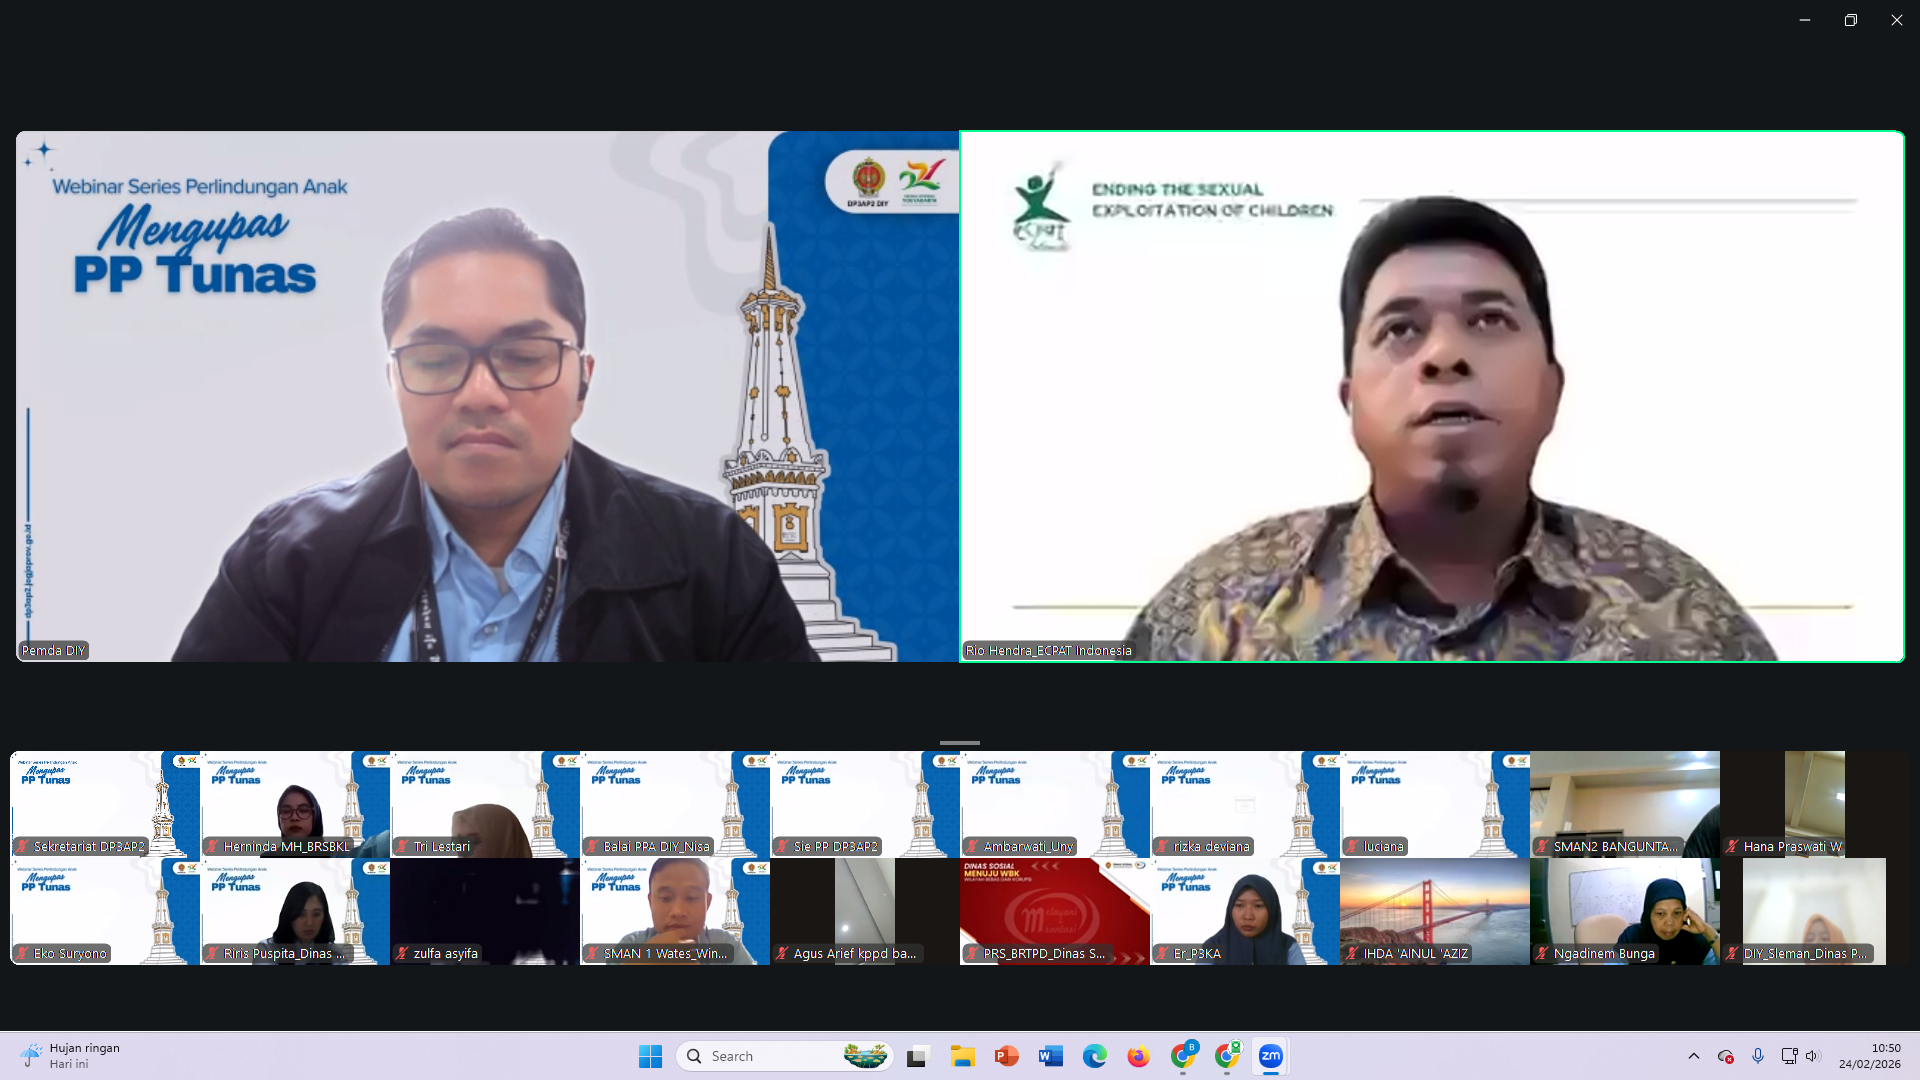This screenshot has width=1920, height=1080.
Task: Open the clock and date panel
Action: (1869, 1056)
